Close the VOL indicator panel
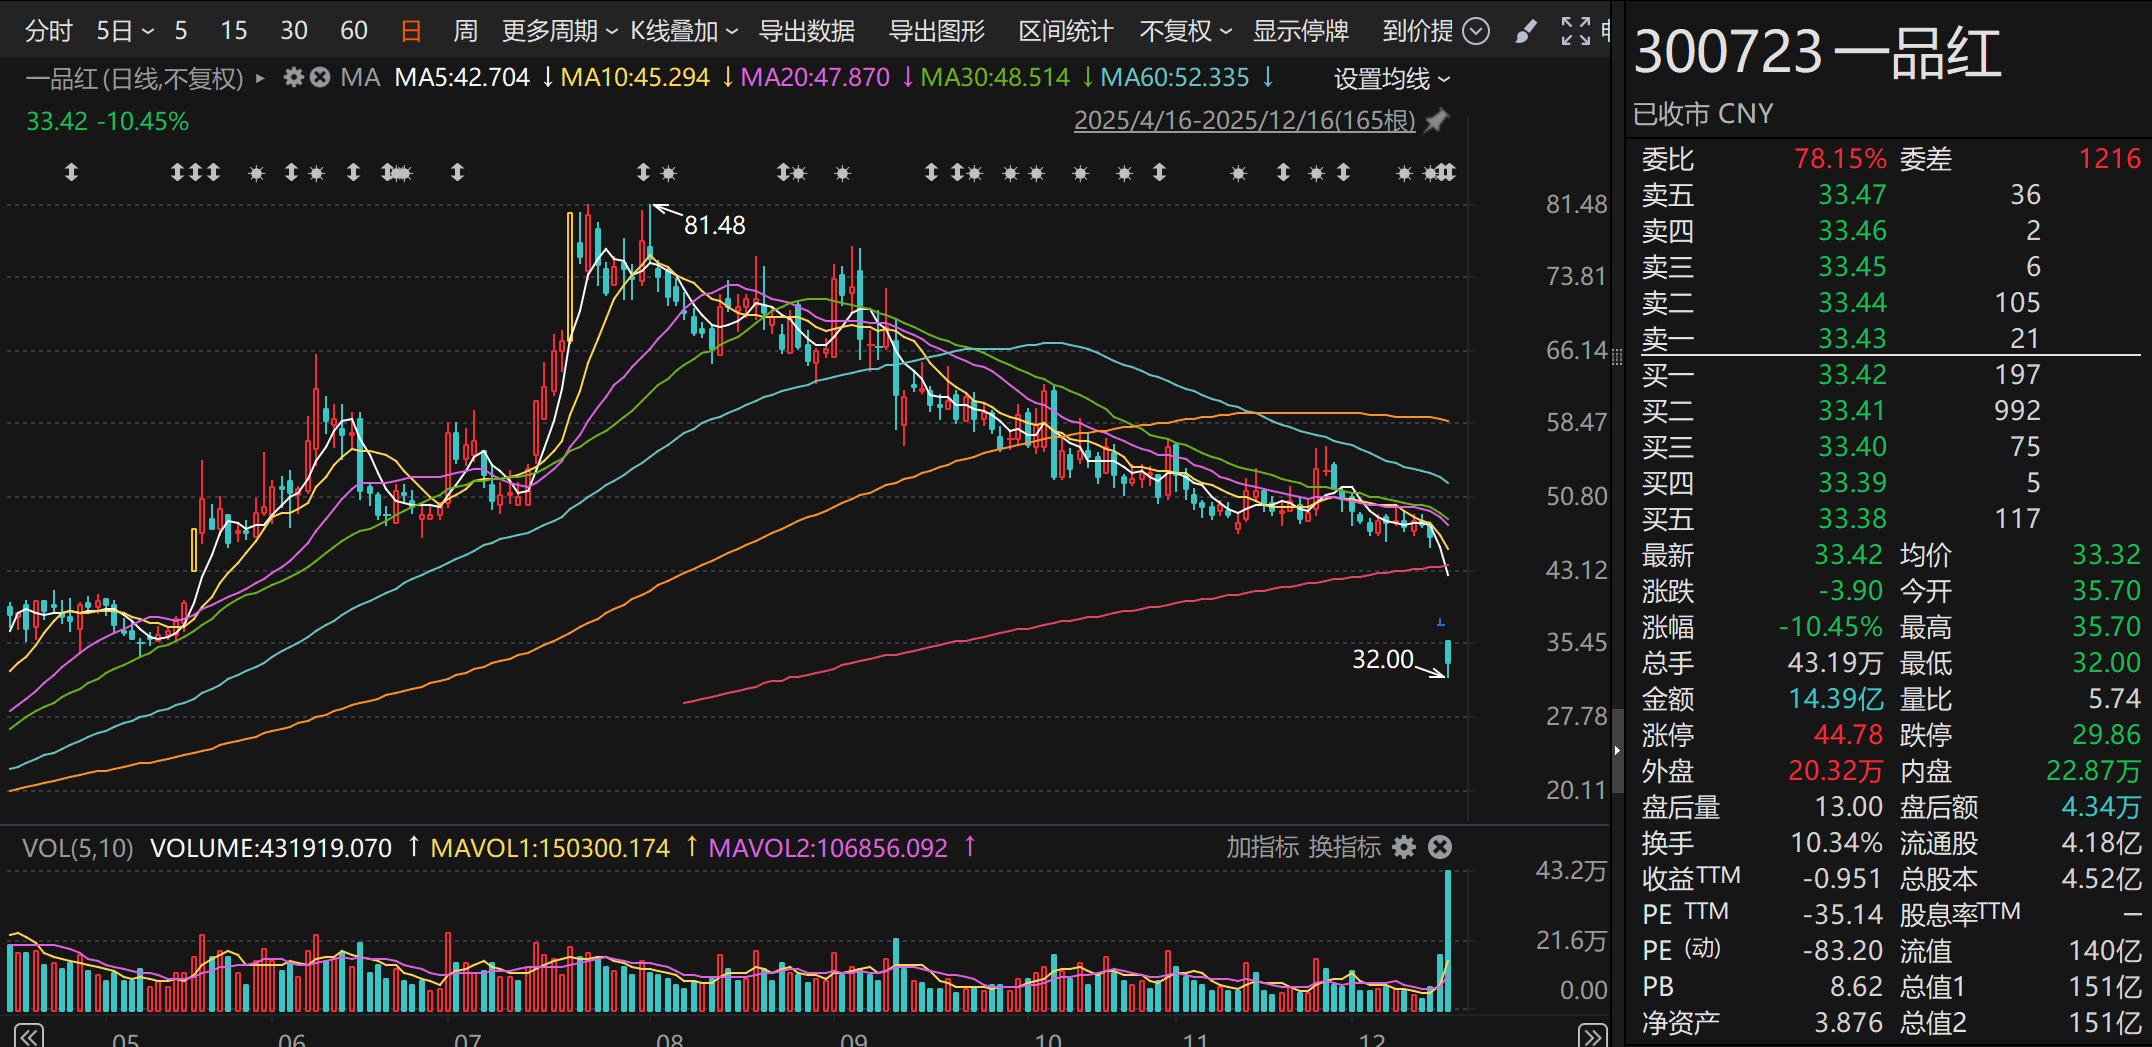2152x1047 pixels. click(x=1440, y=847)
